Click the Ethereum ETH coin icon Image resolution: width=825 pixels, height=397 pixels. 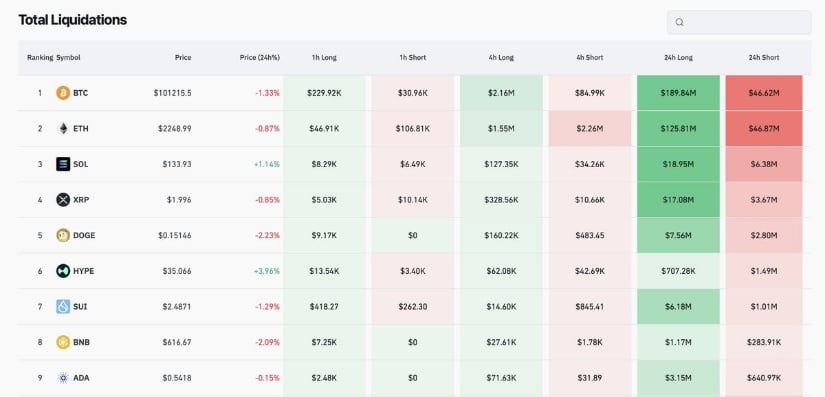pos(63,128)
